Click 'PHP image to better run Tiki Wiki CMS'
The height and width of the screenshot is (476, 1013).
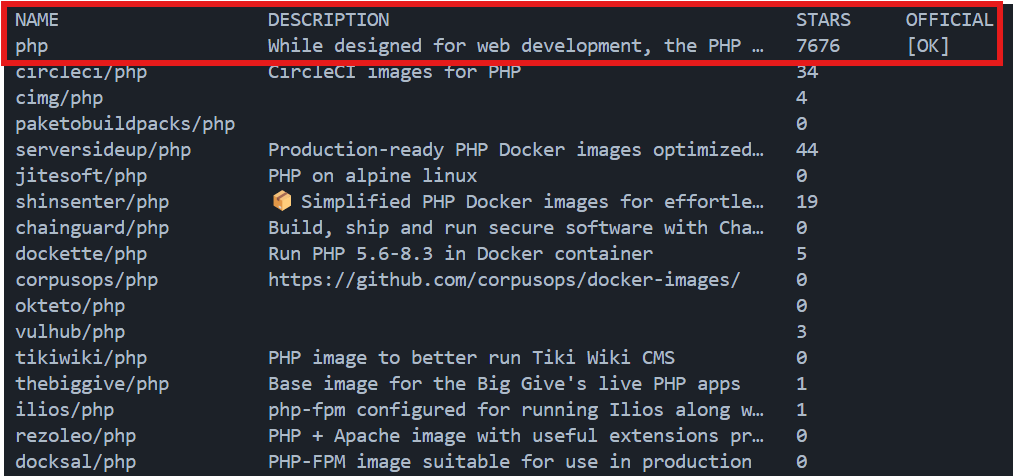(472, 357)
